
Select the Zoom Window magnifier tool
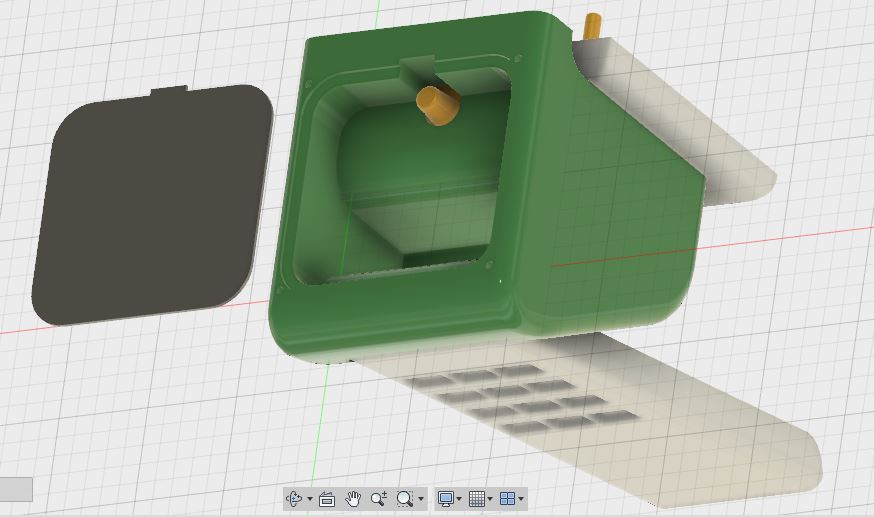(405, 499)
